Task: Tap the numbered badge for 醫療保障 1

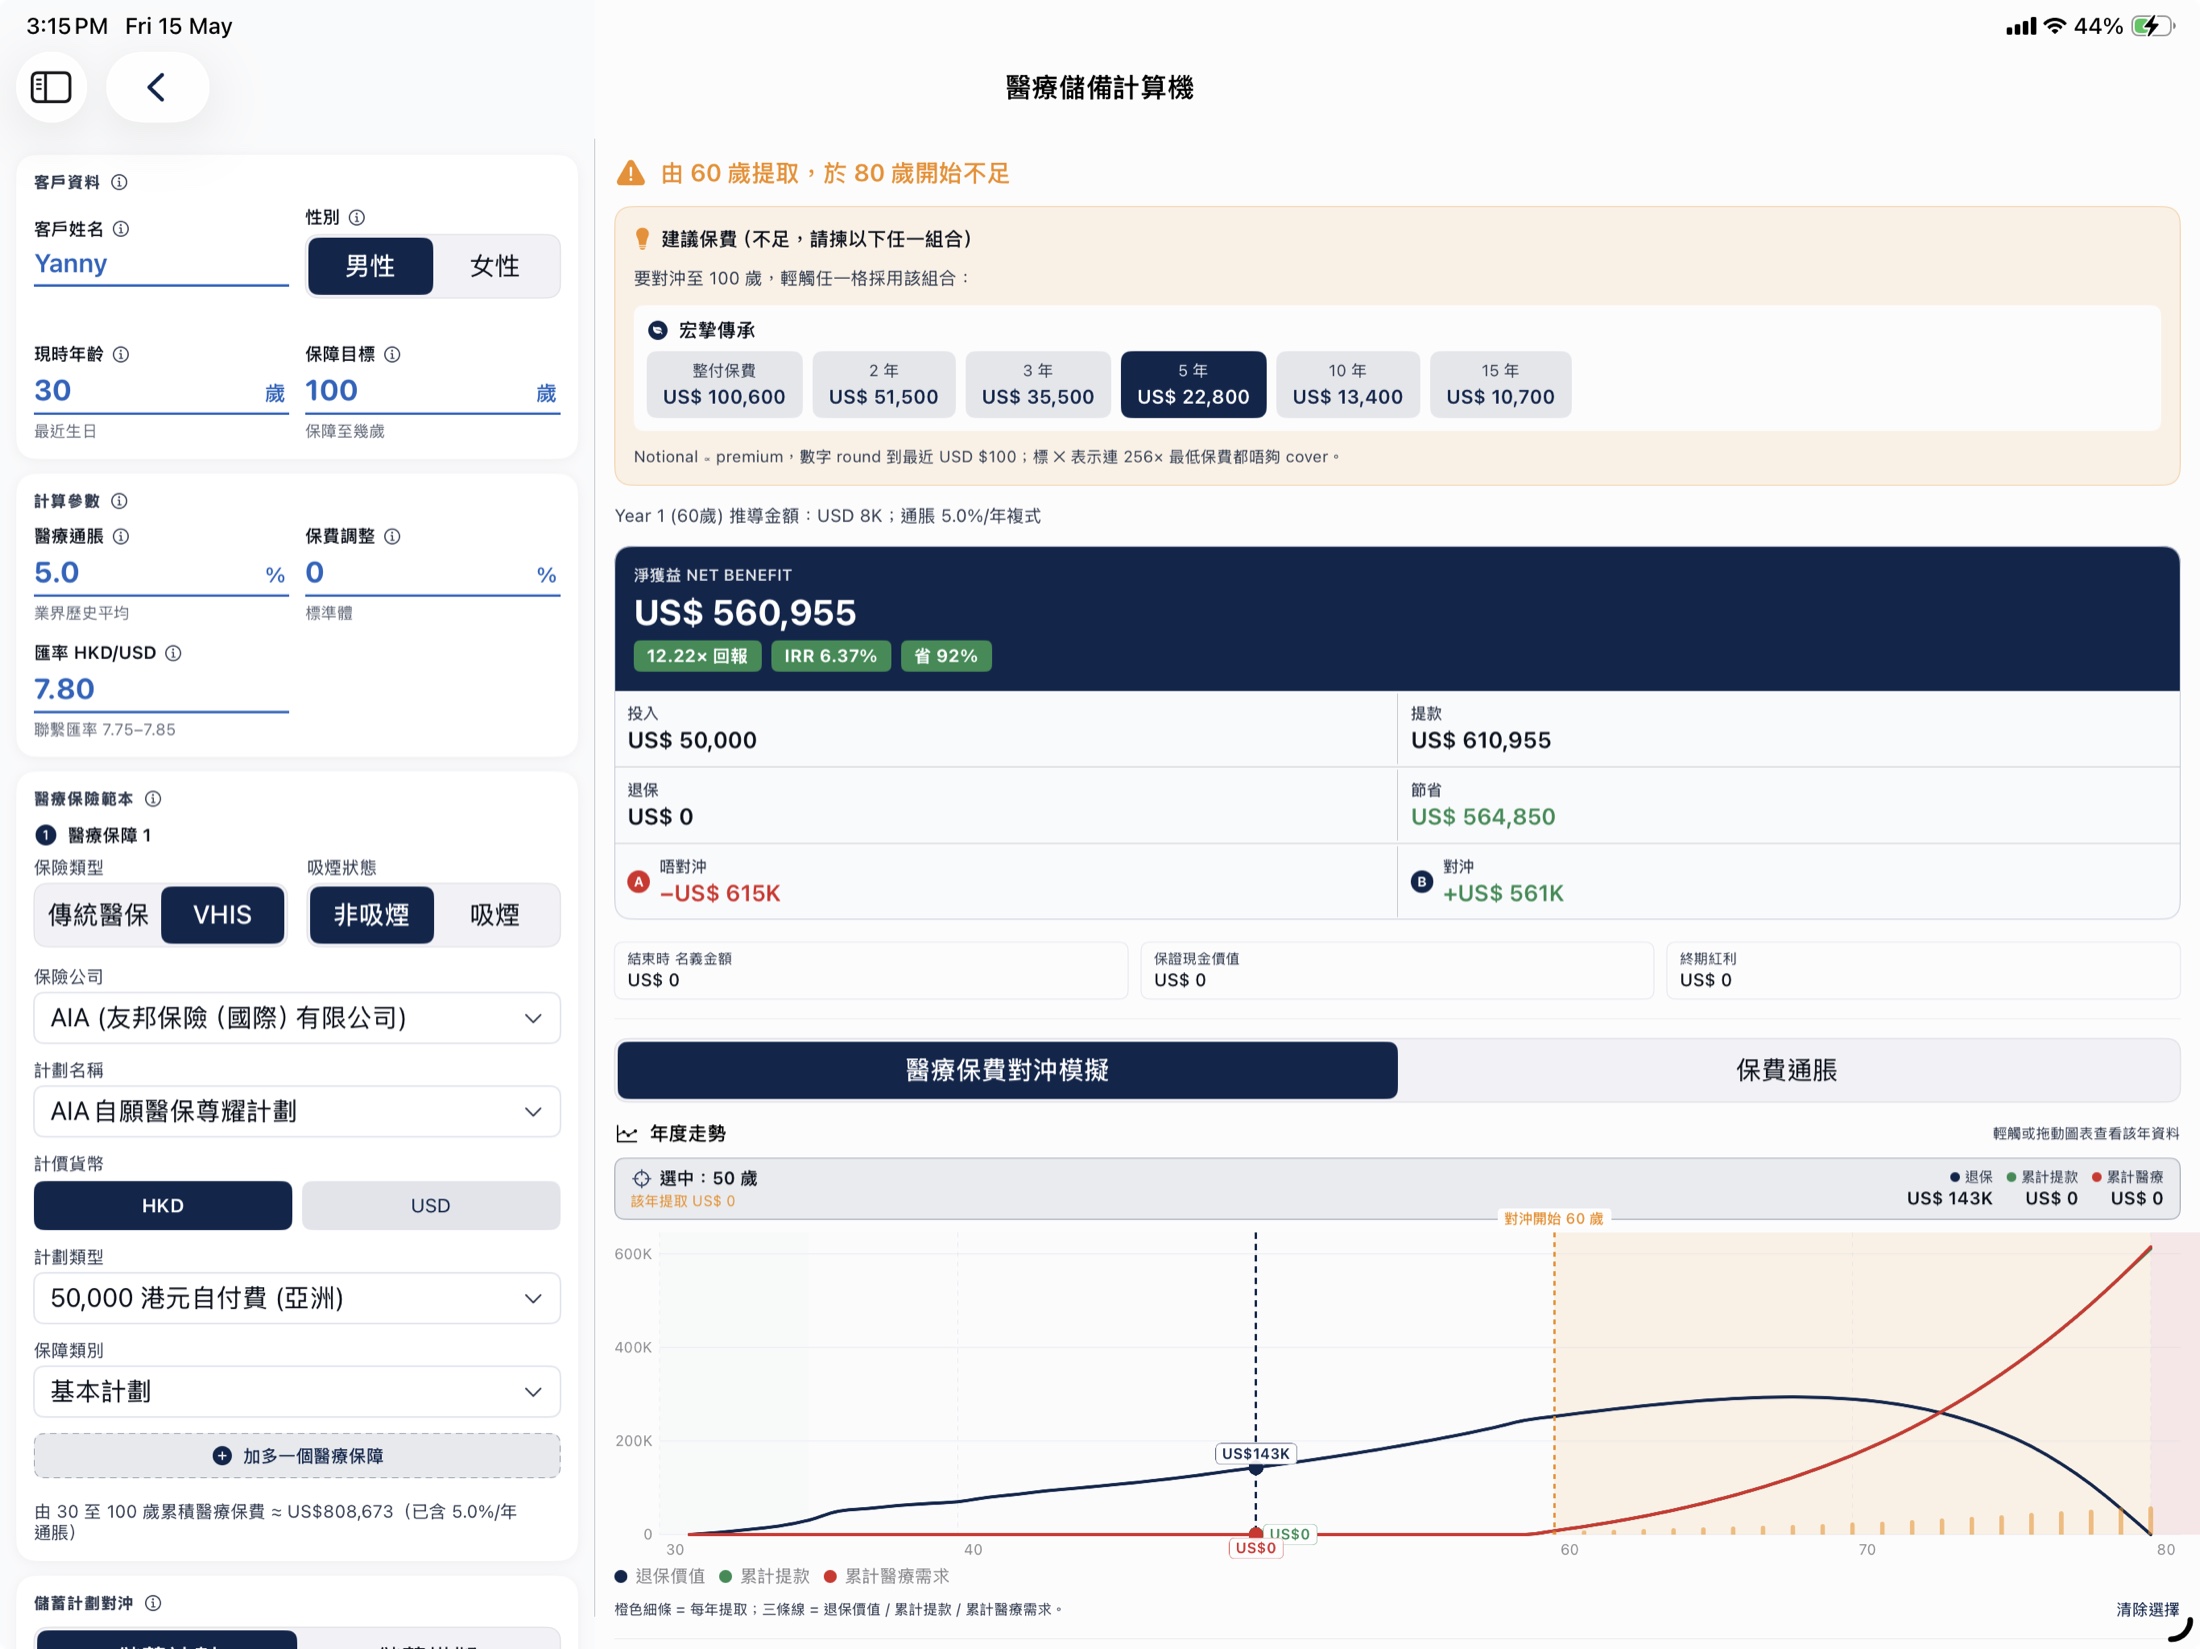Action: click(46, 835)
